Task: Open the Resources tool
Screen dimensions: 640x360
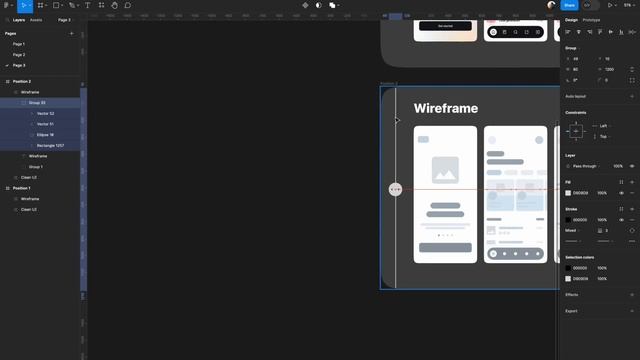Action: tap(101, 5)
